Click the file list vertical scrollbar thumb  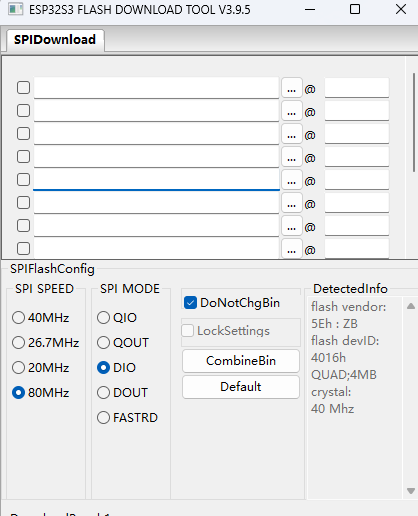414,123
